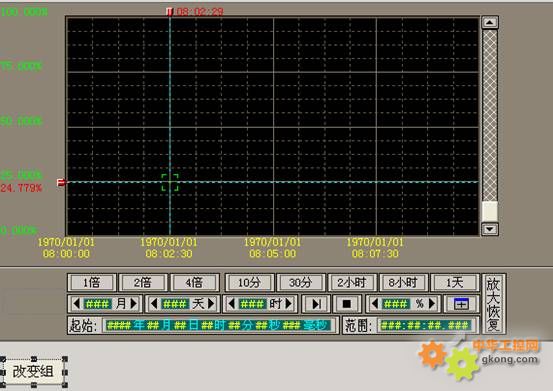Screen dimensions: 553x391
Task: Choose the 4倍 zoom button
Action: (x=194, y=282)
